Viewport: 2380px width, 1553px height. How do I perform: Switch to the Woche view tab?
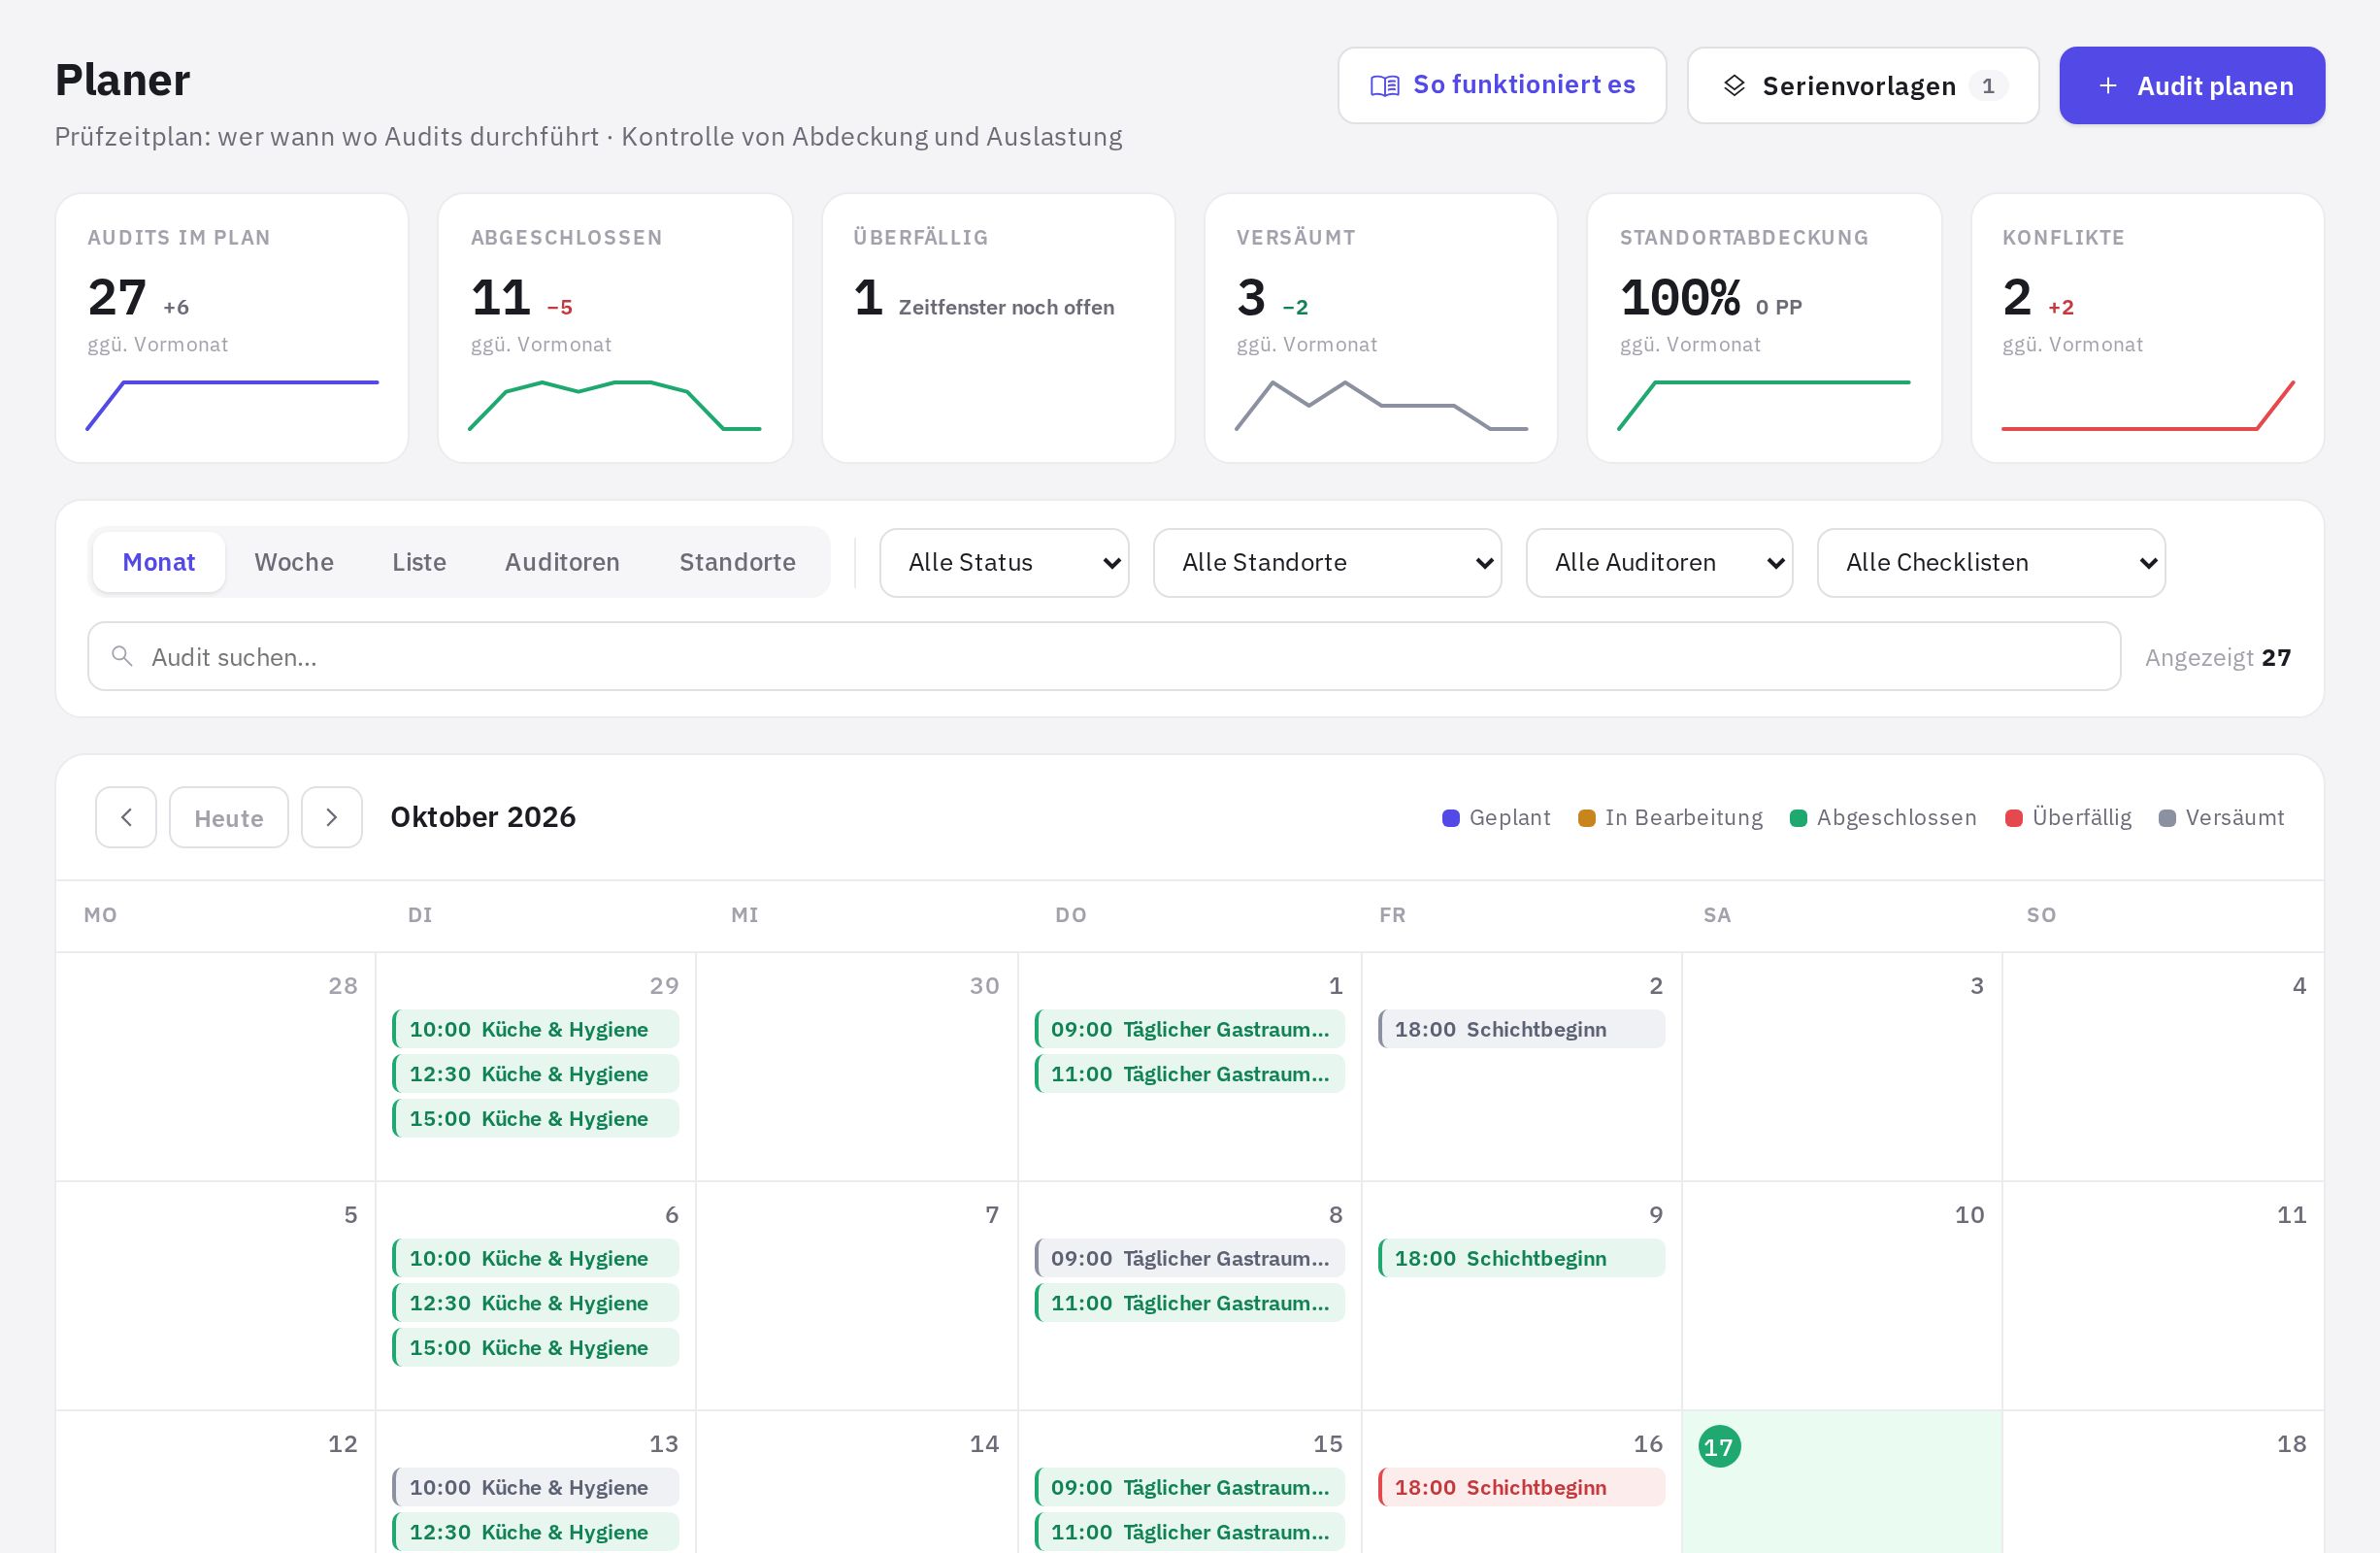click(x=294, y=562)
